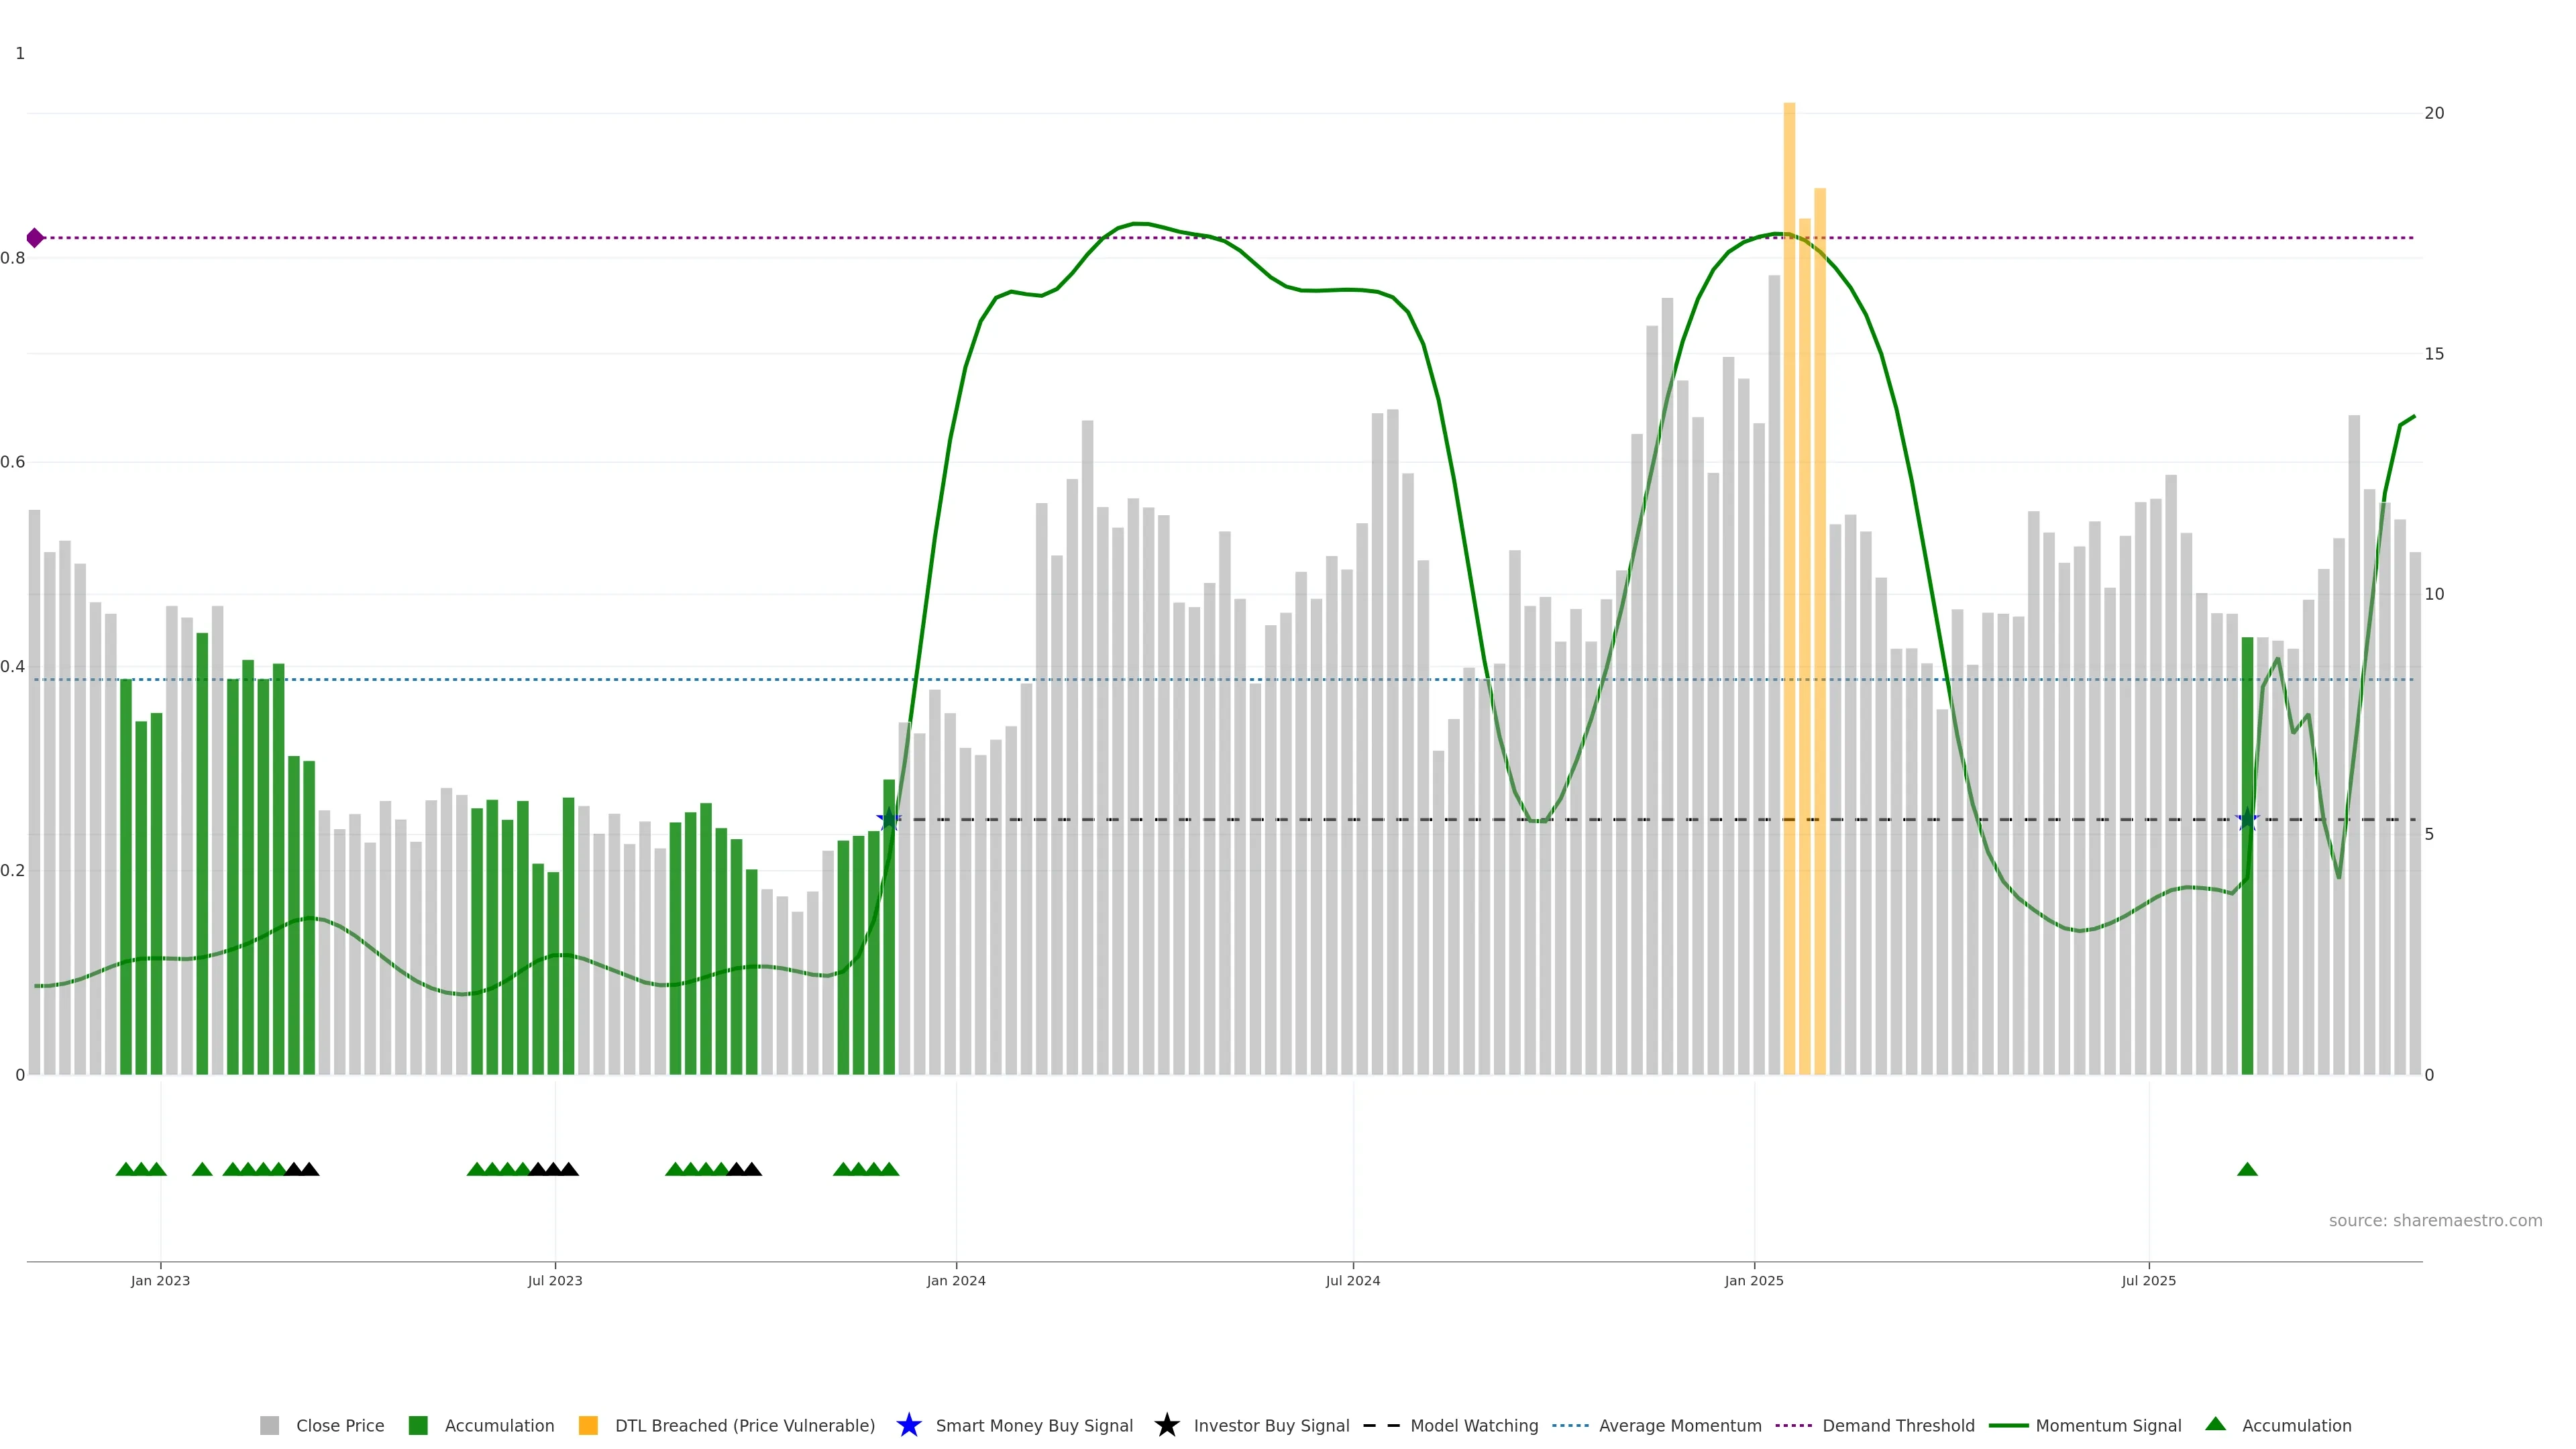Toggle the Average Momentum legend entry

tap(1679, 1426)
